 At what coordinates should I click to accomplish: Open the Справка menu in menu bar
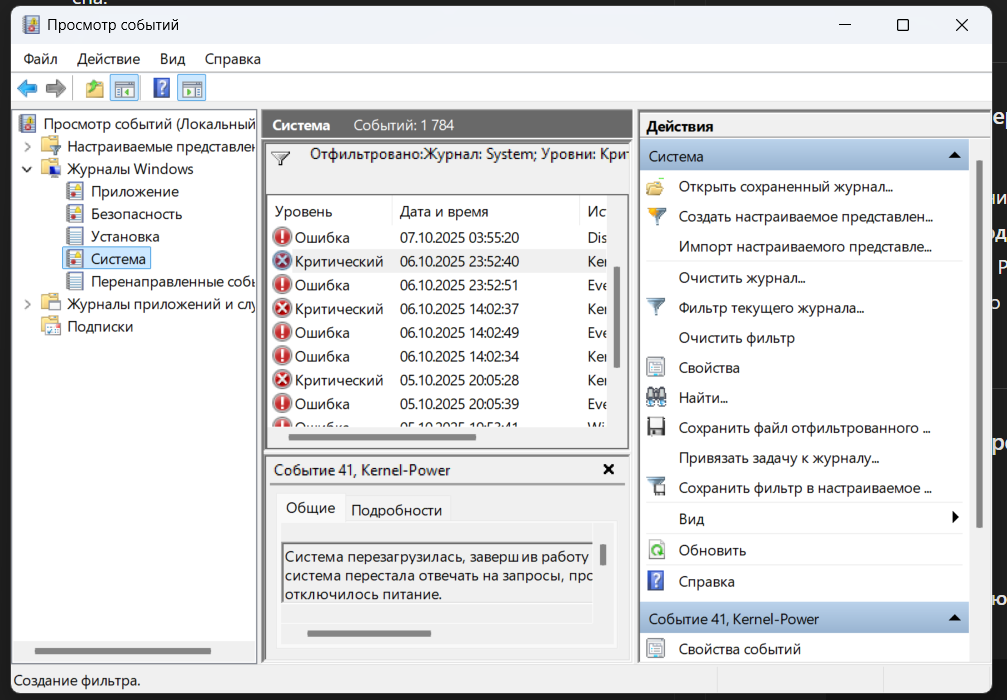point(232,59)
